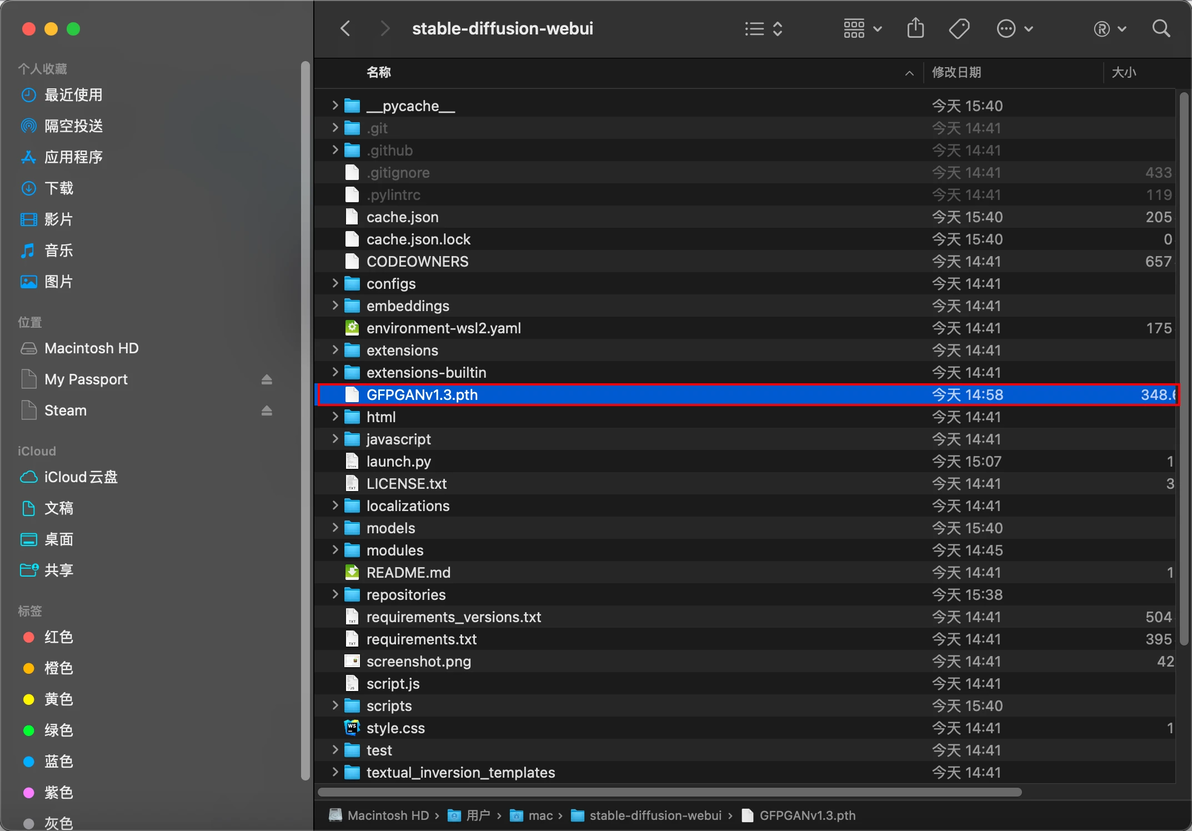The height and width of the screenshot is (831, 1192).
Task: Expand the embeddings folder
Action: point(335,306)
